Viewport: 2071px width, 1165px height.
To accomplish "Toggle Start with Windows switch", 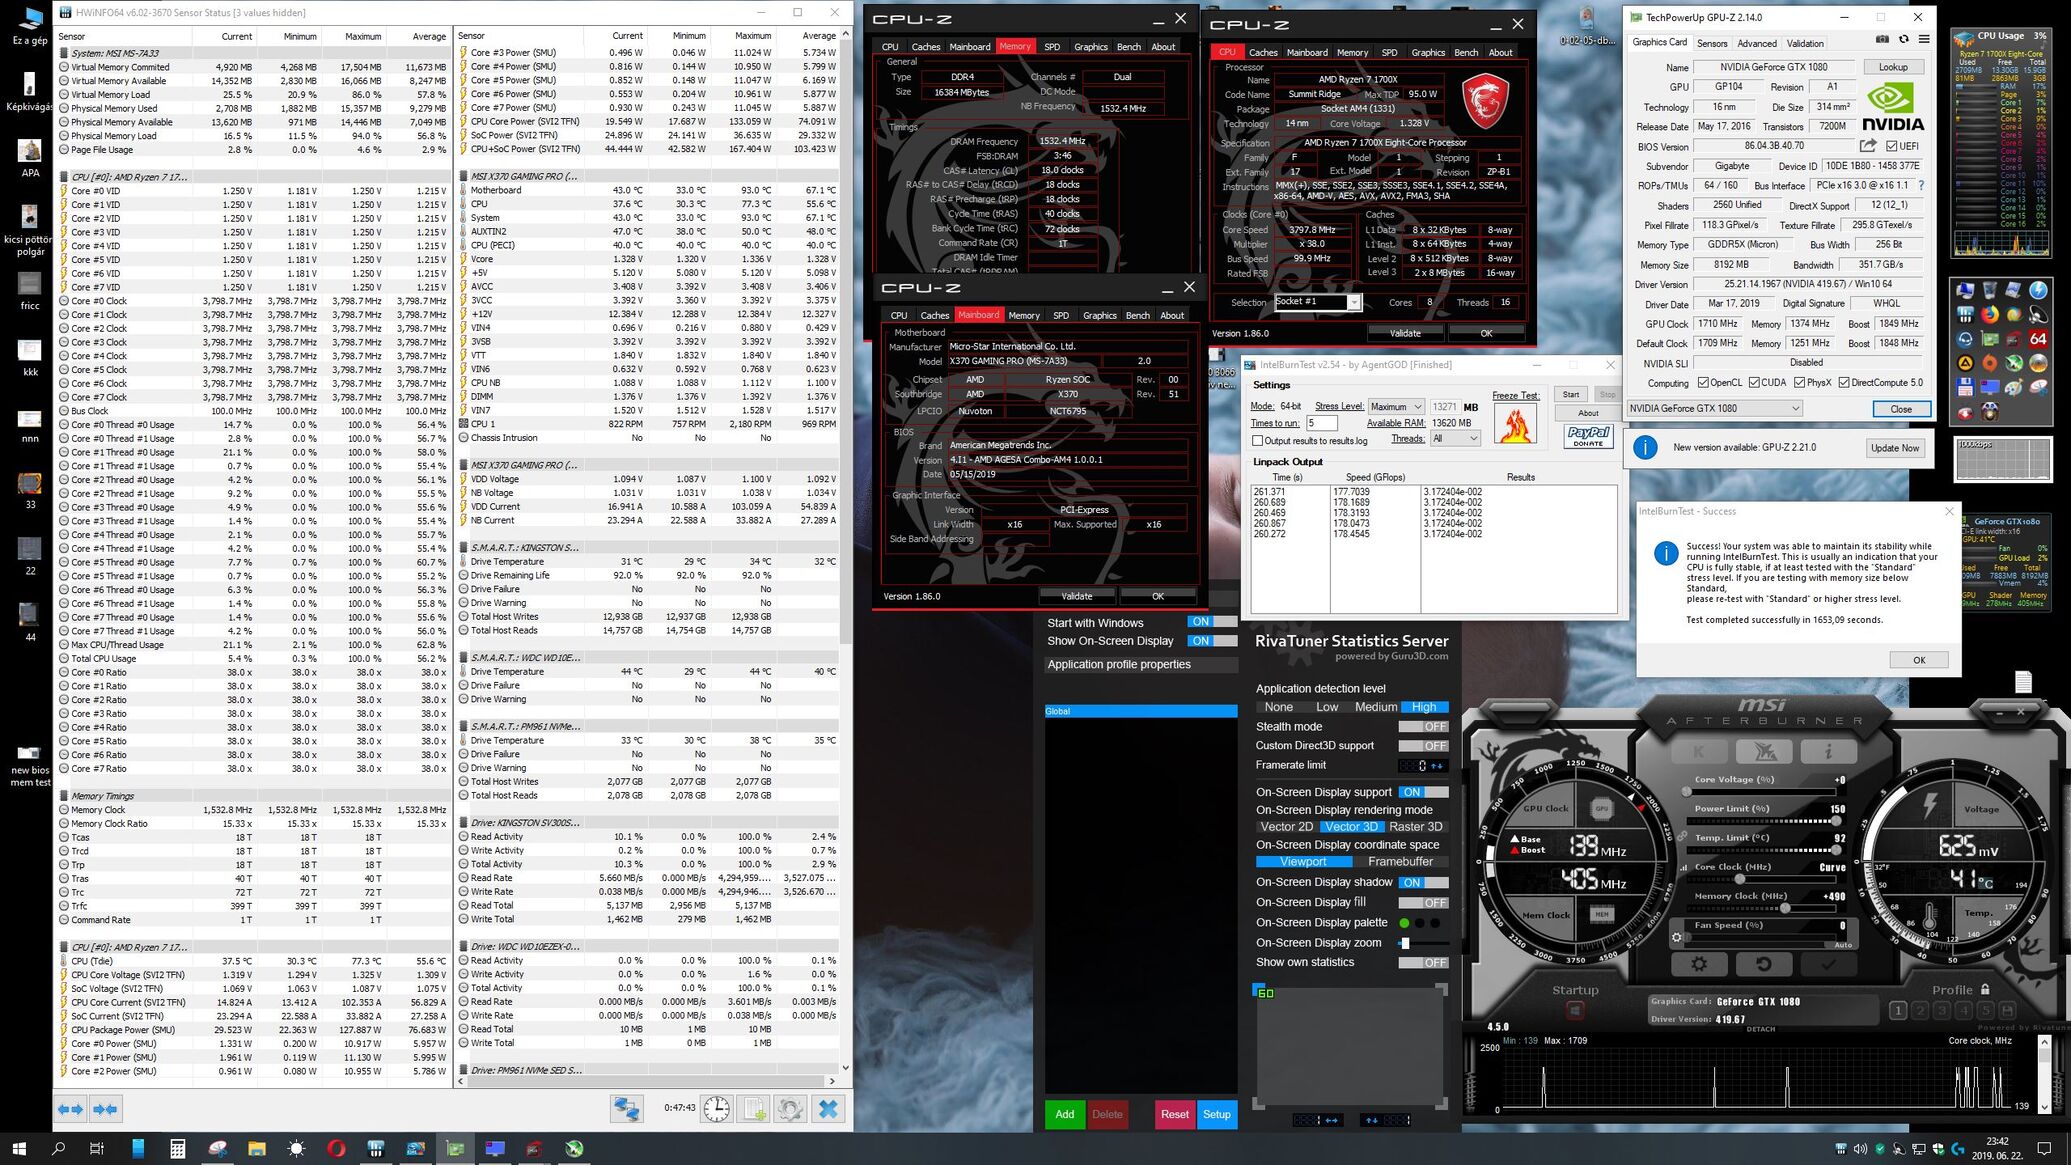I will tap(1211, 622).
